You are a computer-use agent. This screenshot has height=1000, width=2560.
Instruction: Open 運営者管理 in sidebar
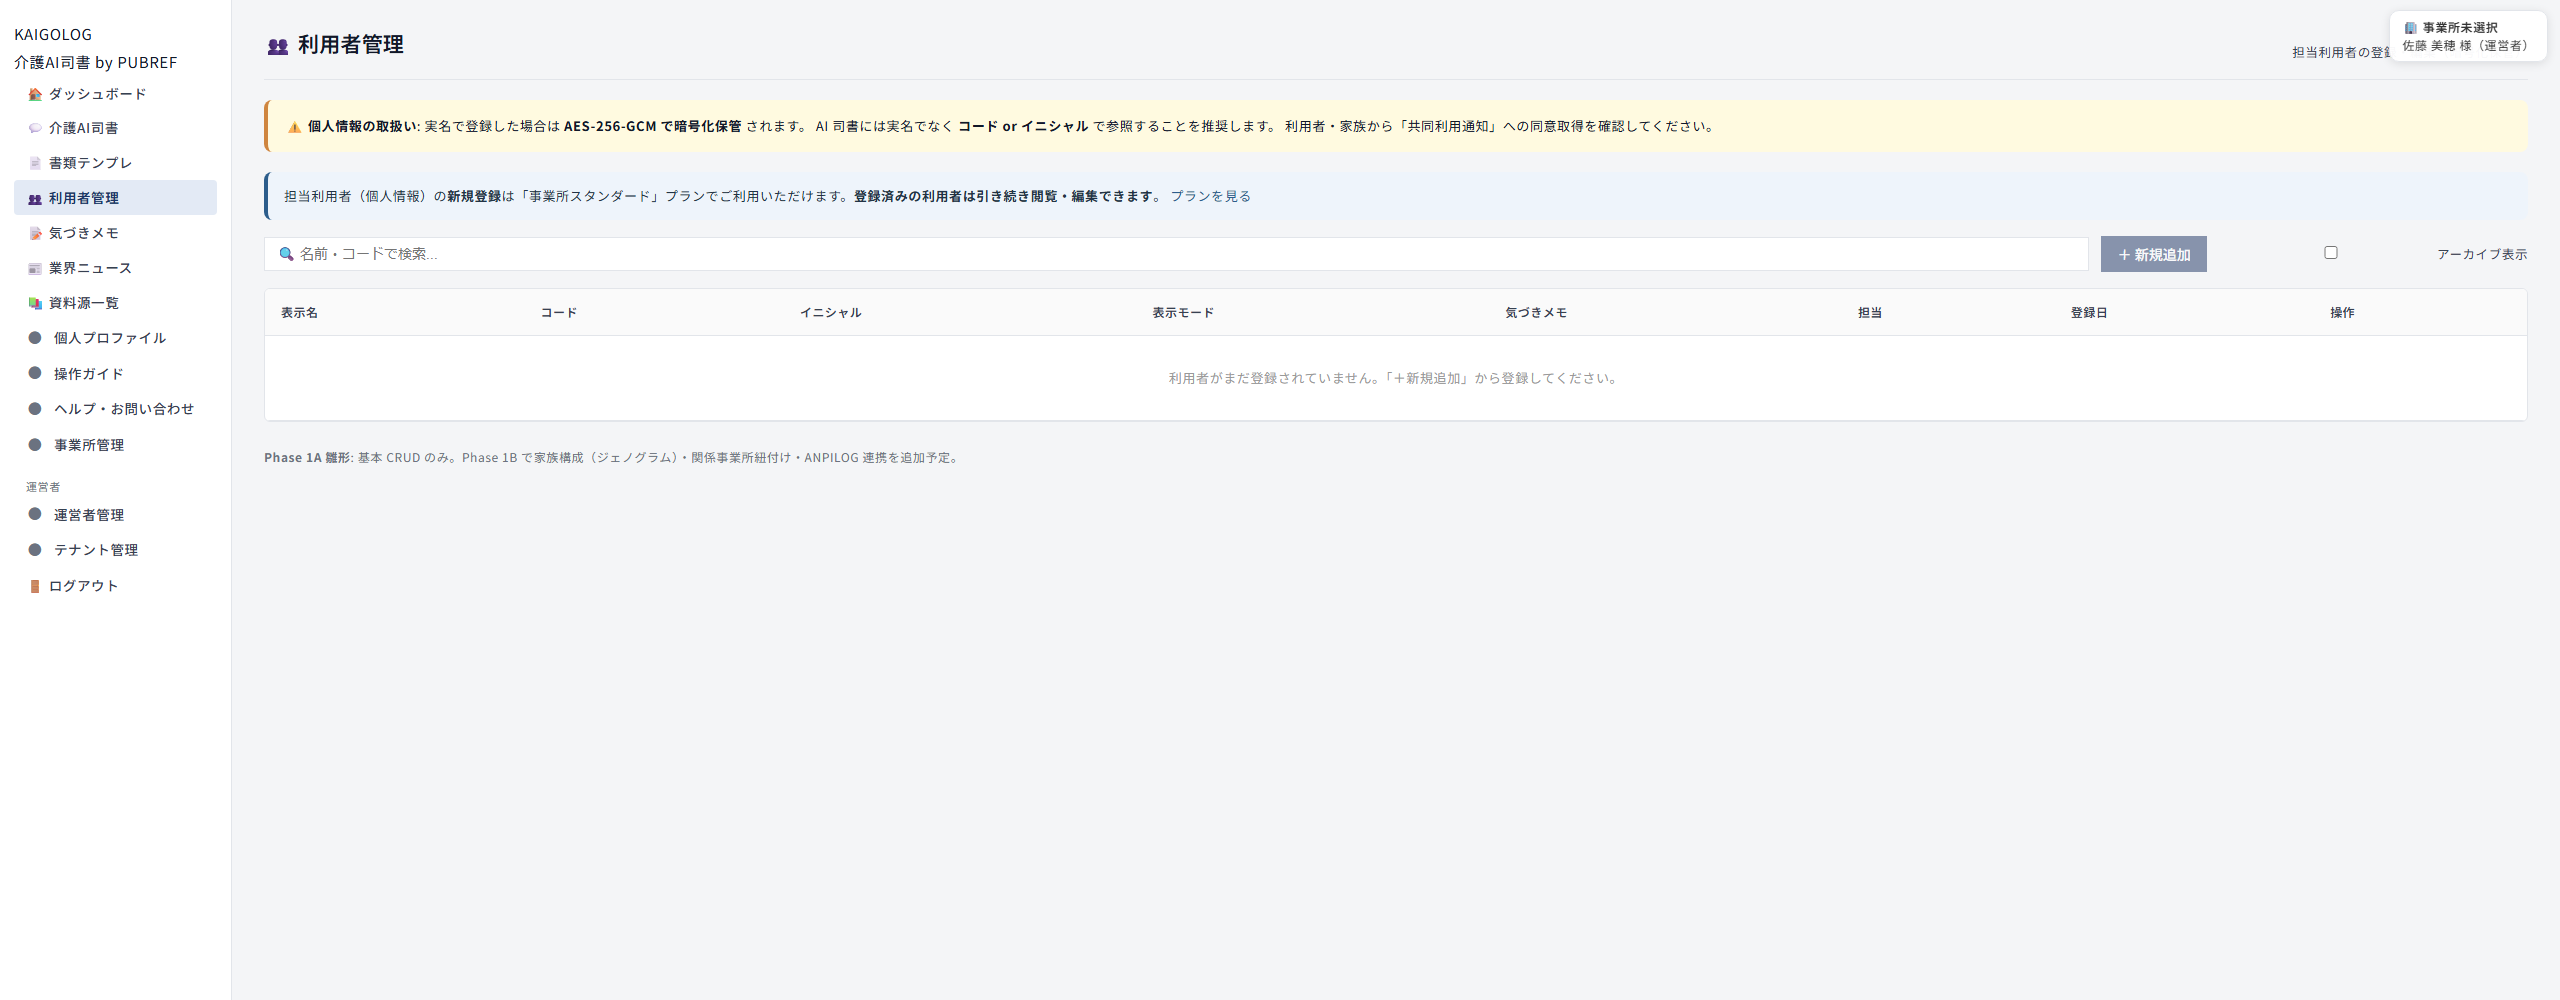[115, 514]
